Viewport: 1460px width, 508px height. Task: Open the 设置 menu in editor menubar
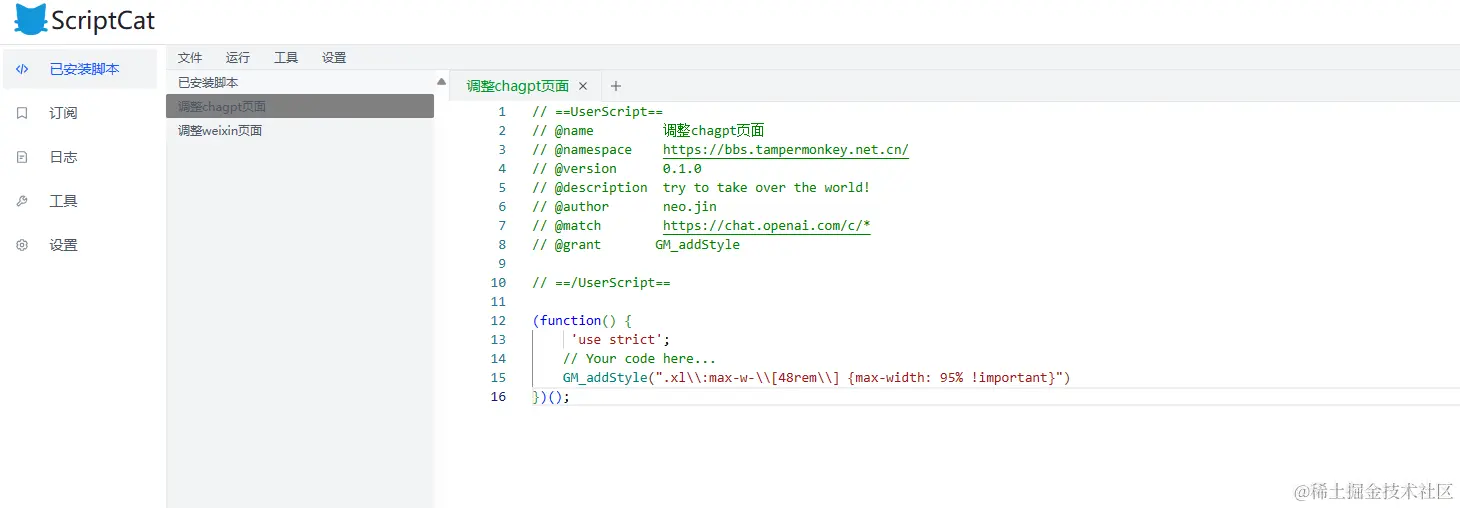(x=334, y=58)
